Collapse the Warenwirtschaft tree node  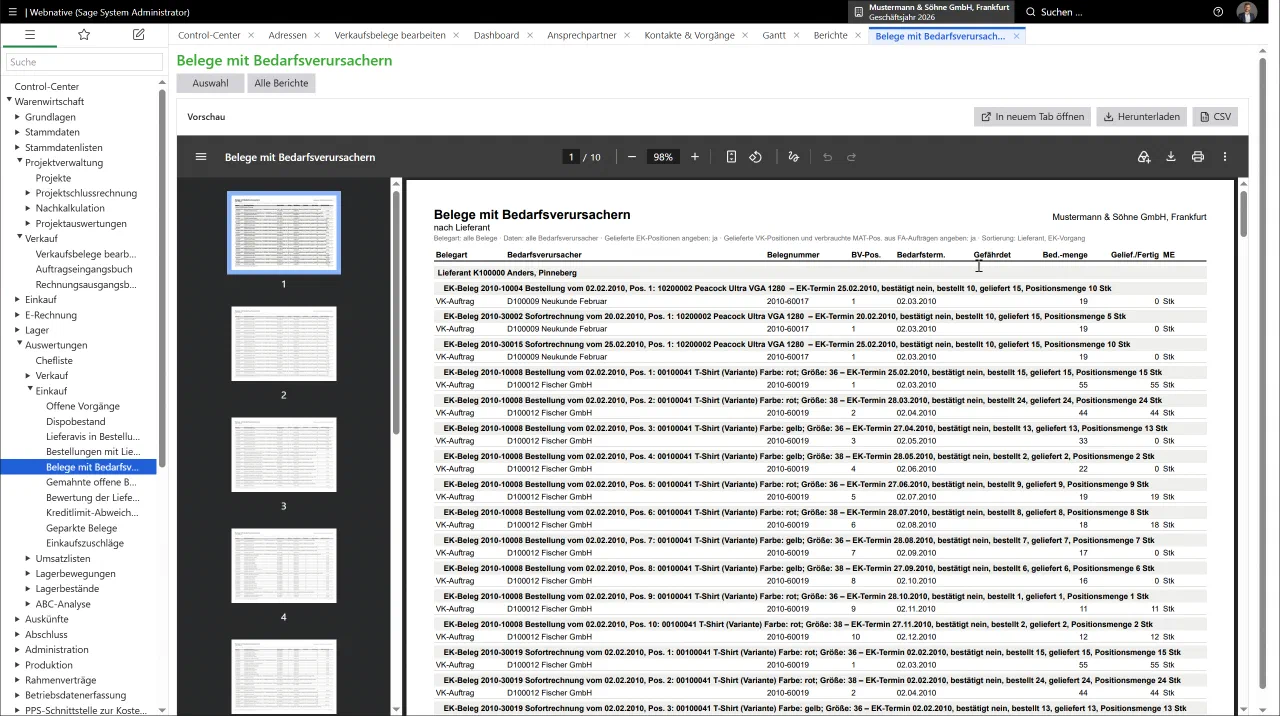coord(8,101)
